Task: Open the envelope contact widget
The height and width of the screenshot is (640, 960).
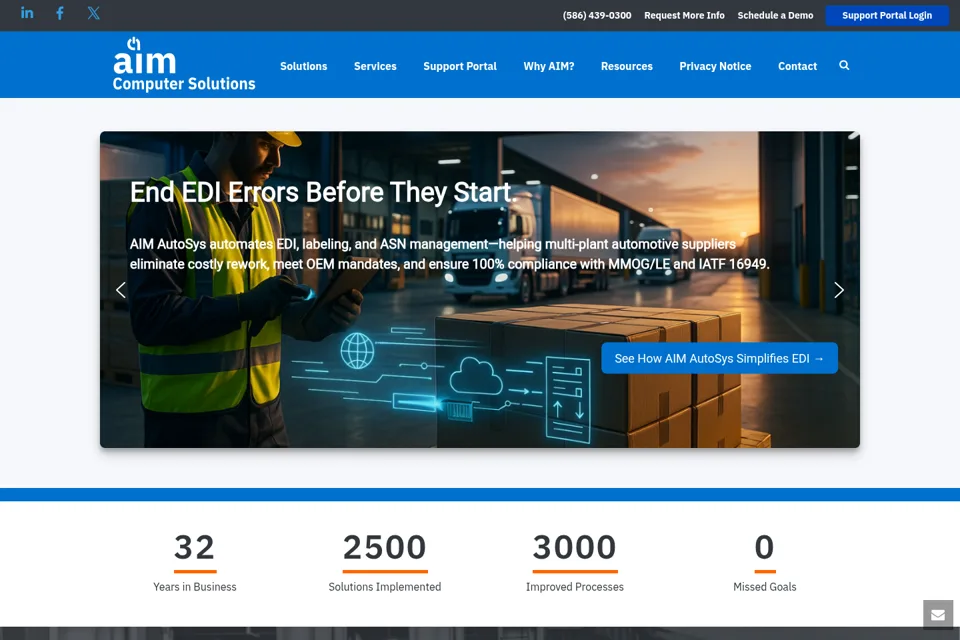Action: tap(938, 615)
